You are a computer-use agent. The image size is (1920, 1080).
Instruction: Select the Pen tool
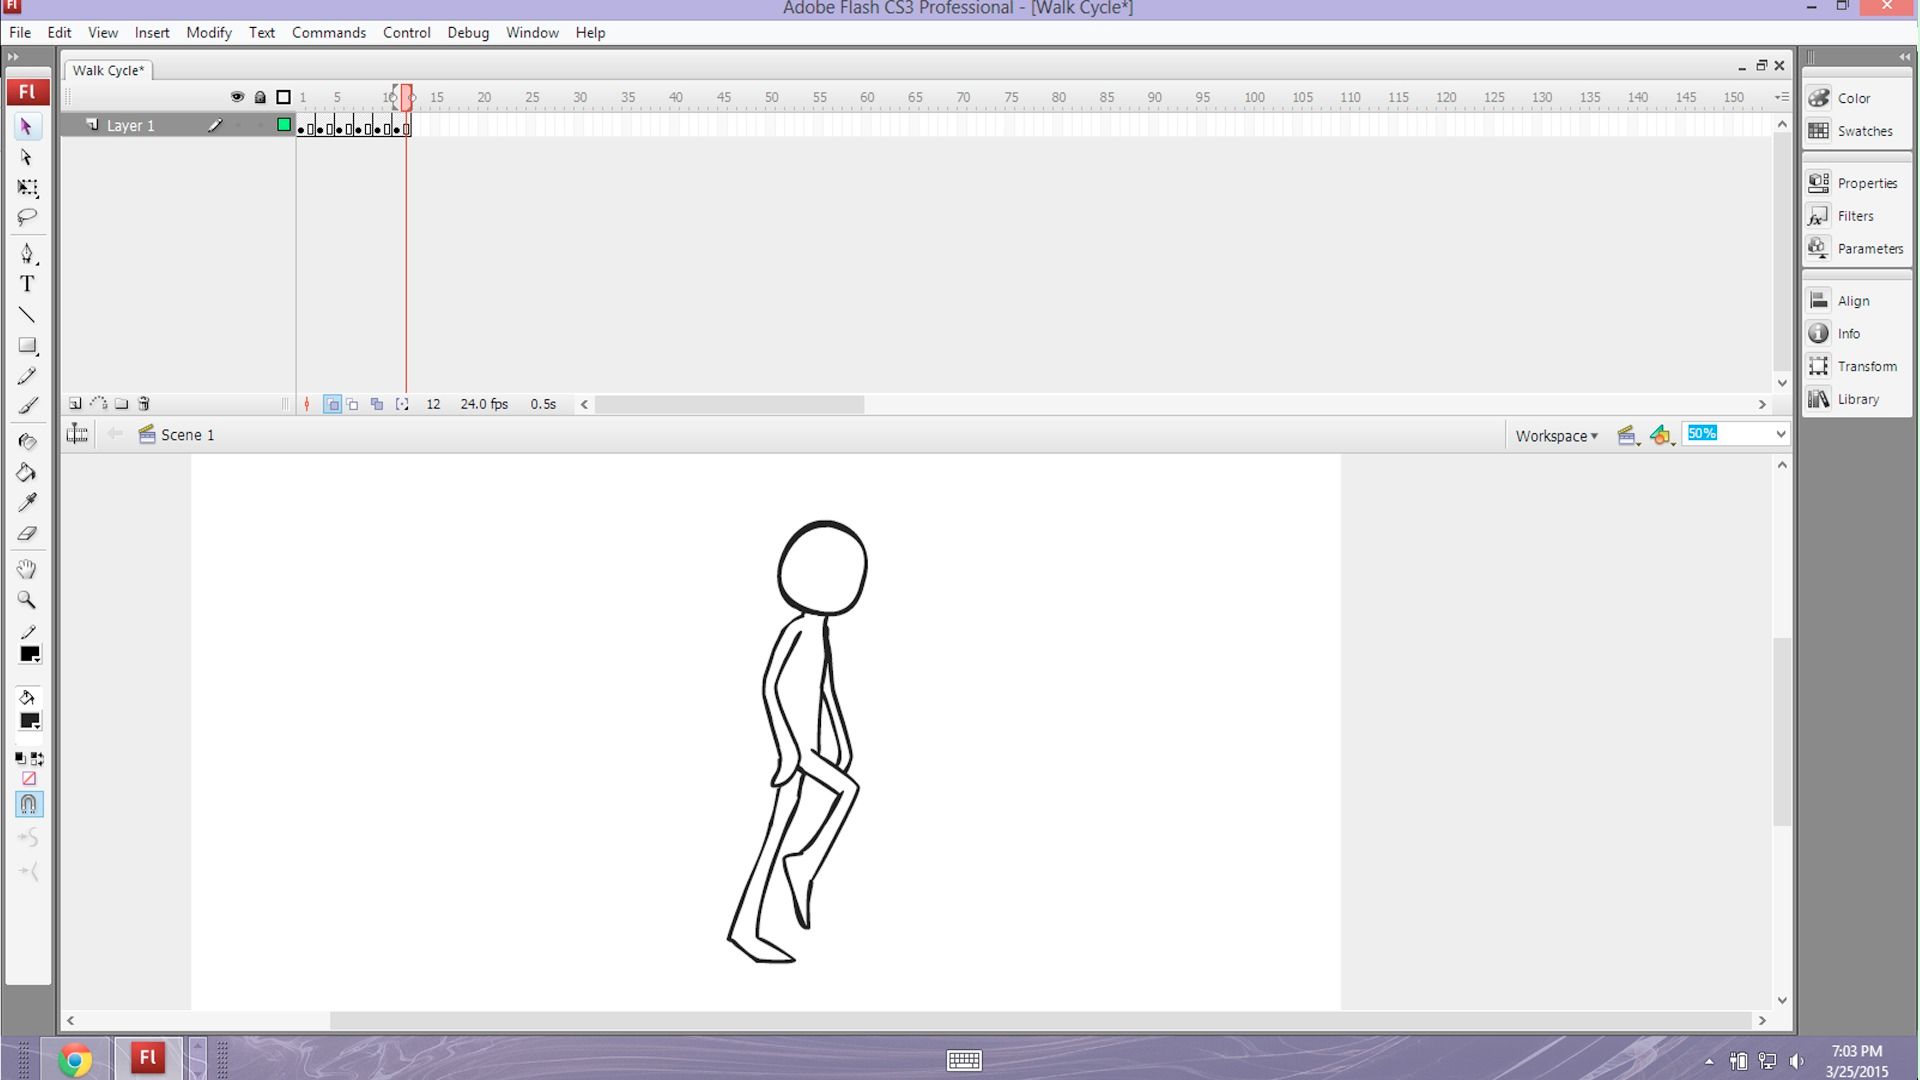(27, 253)
